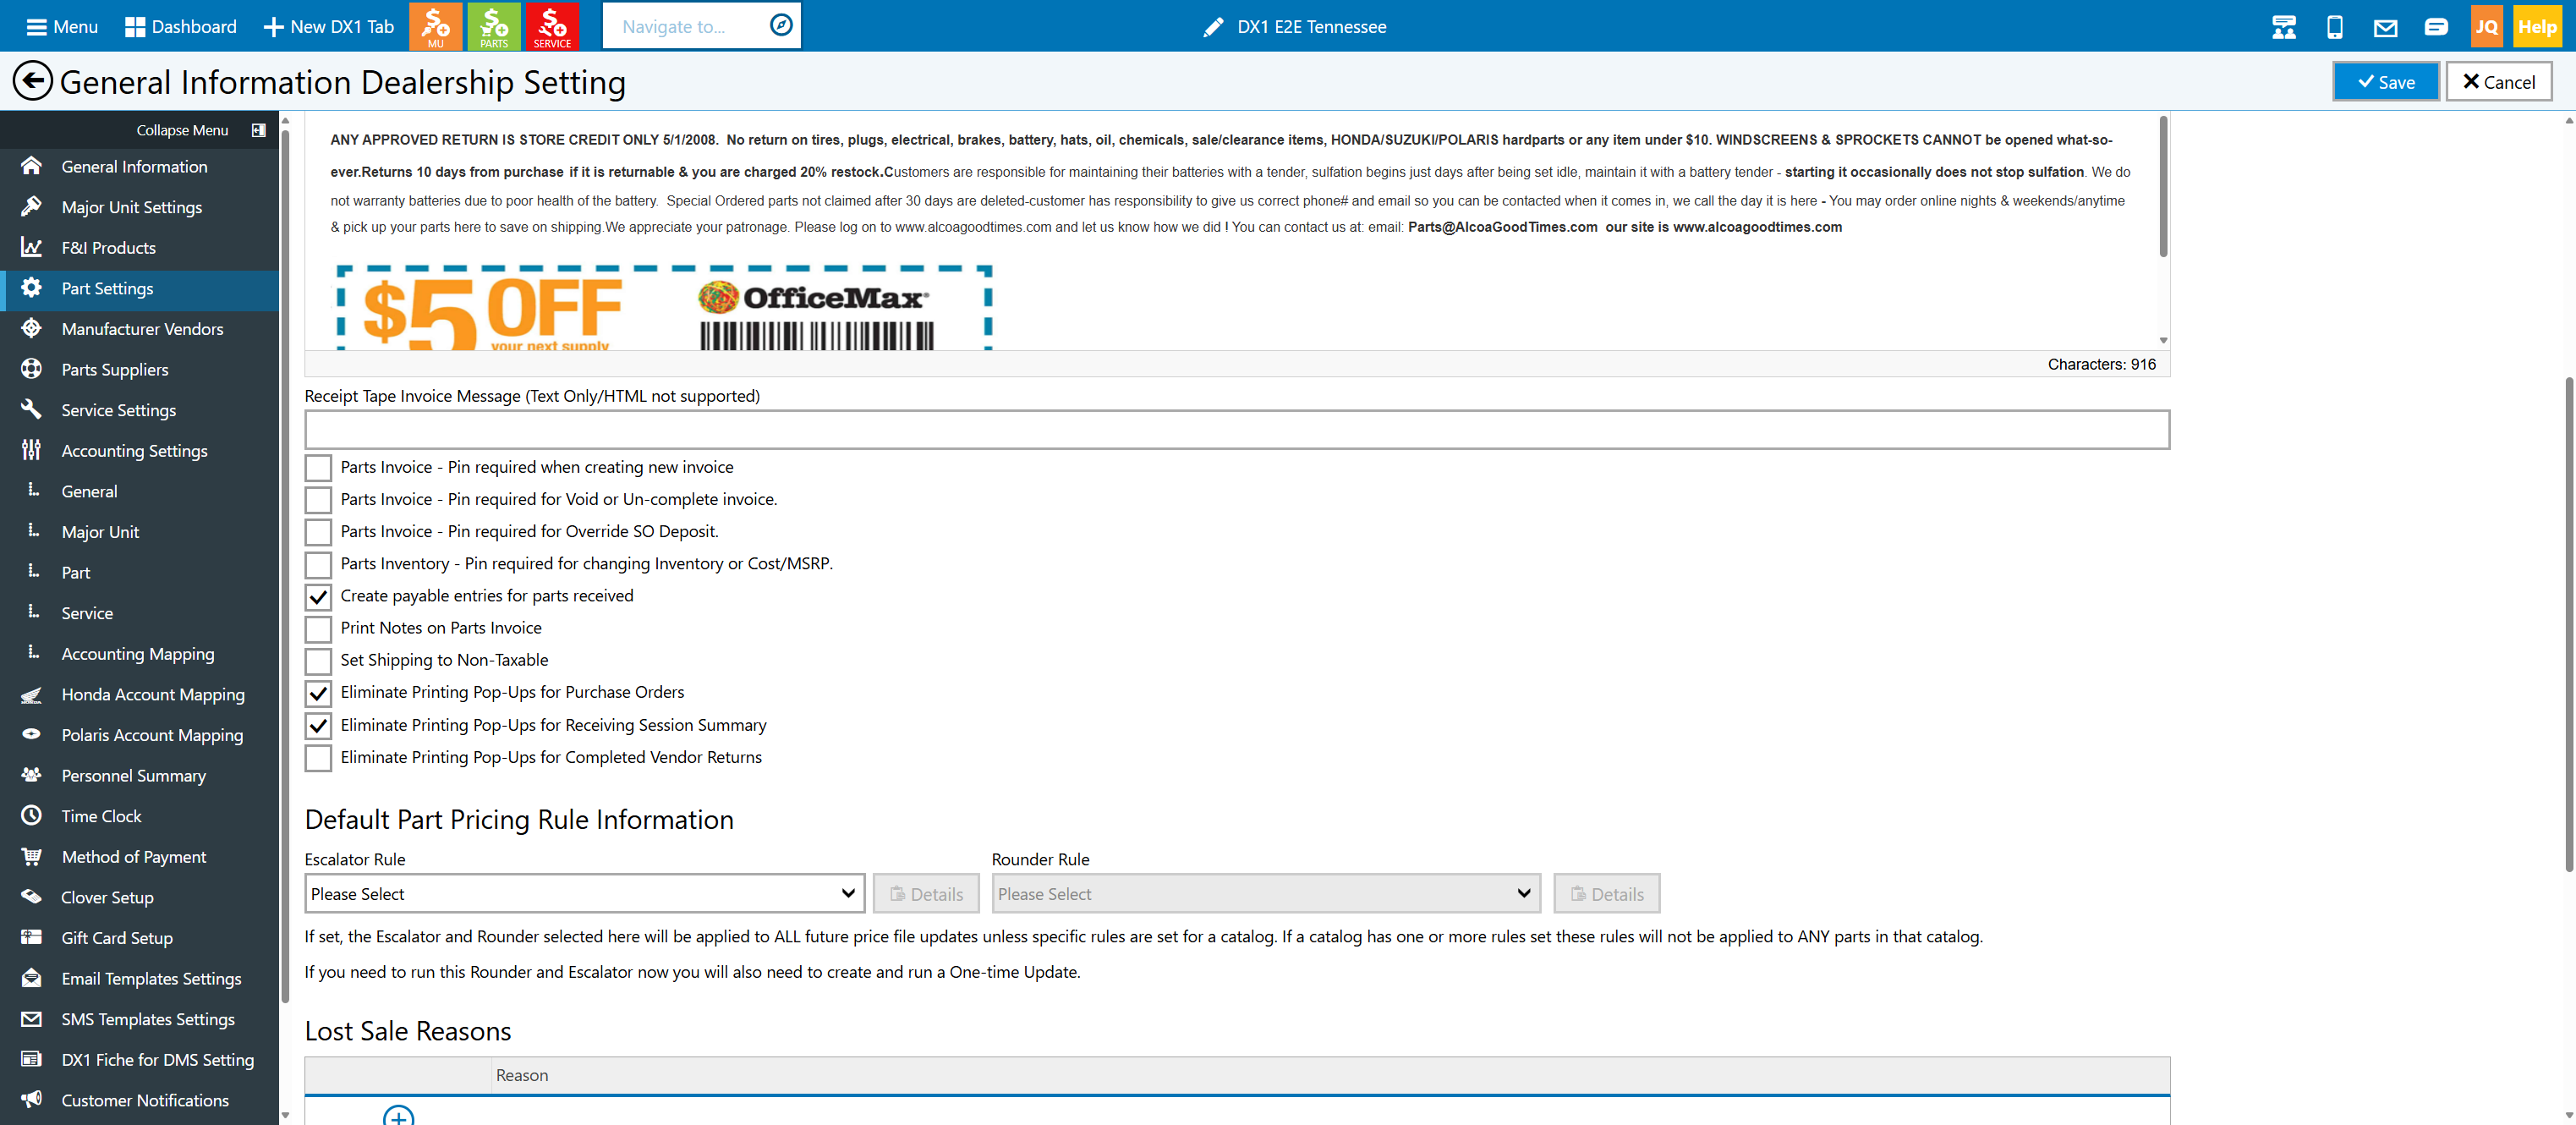Toggle the Collapse Menu icon
This screenshot has width=2576, height=1125.
(259, 130)
